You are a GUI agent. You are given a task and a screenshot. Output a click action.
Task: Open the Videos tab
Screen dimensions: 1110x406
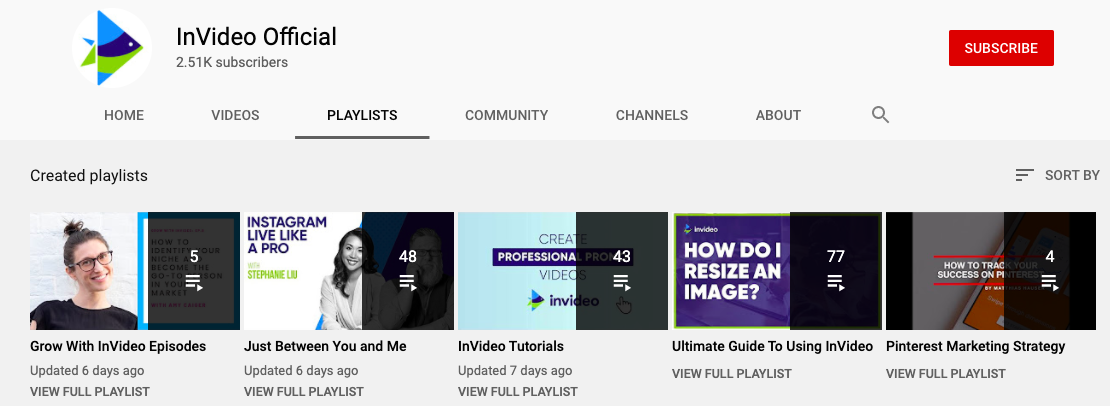coord(235,115)
